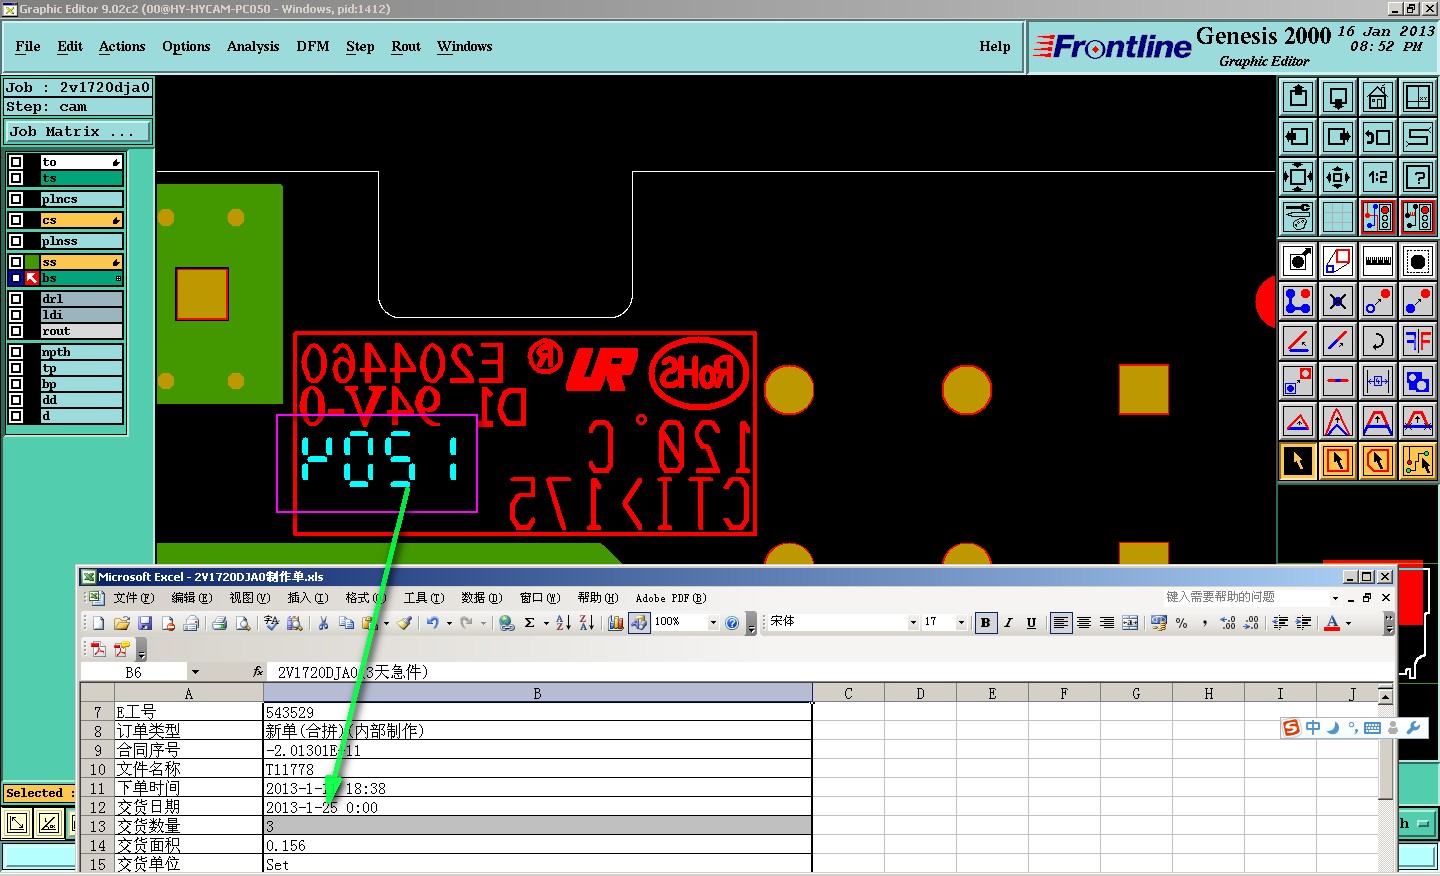Click Excel Undo arrow icon
This screenshot has height=876, width=1440.
pos(432,623)
